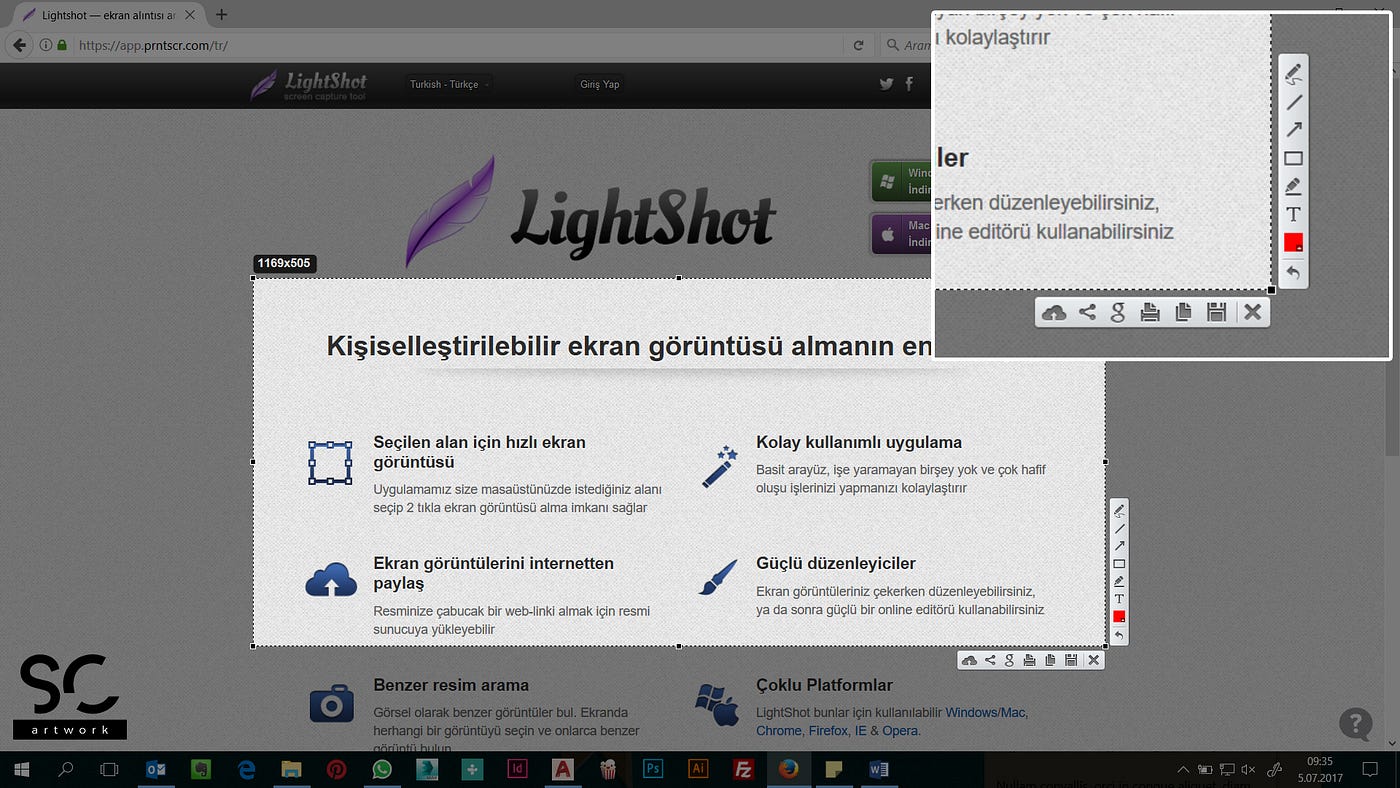Activate the Text tool
Viewport: 1400px width, 788px height.
(1293, 213)
